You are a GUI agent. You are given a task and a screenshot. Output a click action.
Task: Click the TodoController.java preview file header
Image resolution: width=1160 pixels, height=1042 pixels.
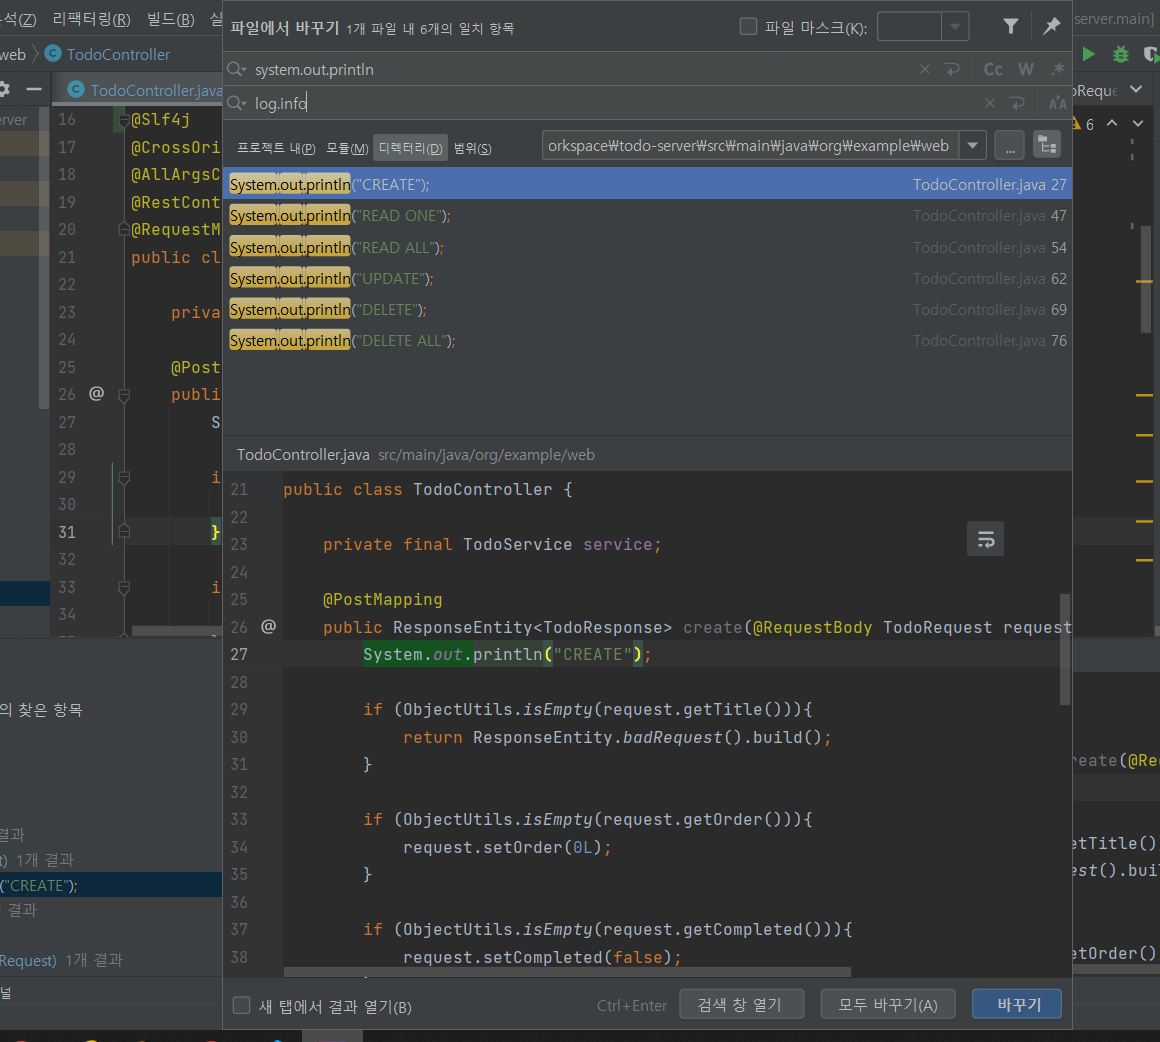click(x=416, y=454)
